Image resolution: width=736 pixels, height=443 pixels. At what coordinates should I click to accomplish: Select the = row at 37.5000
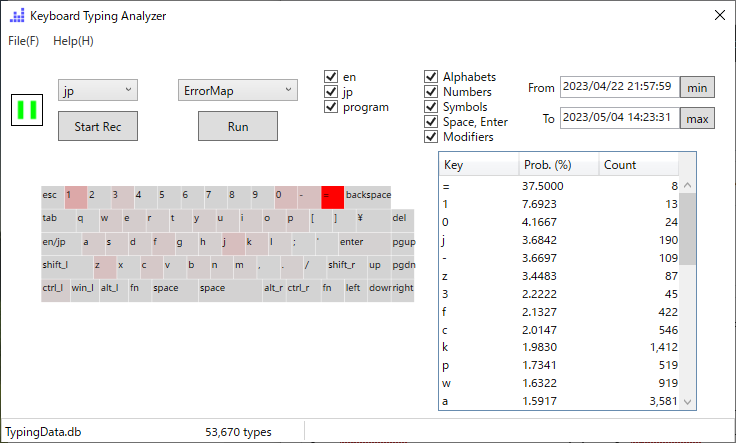(559, 186)
